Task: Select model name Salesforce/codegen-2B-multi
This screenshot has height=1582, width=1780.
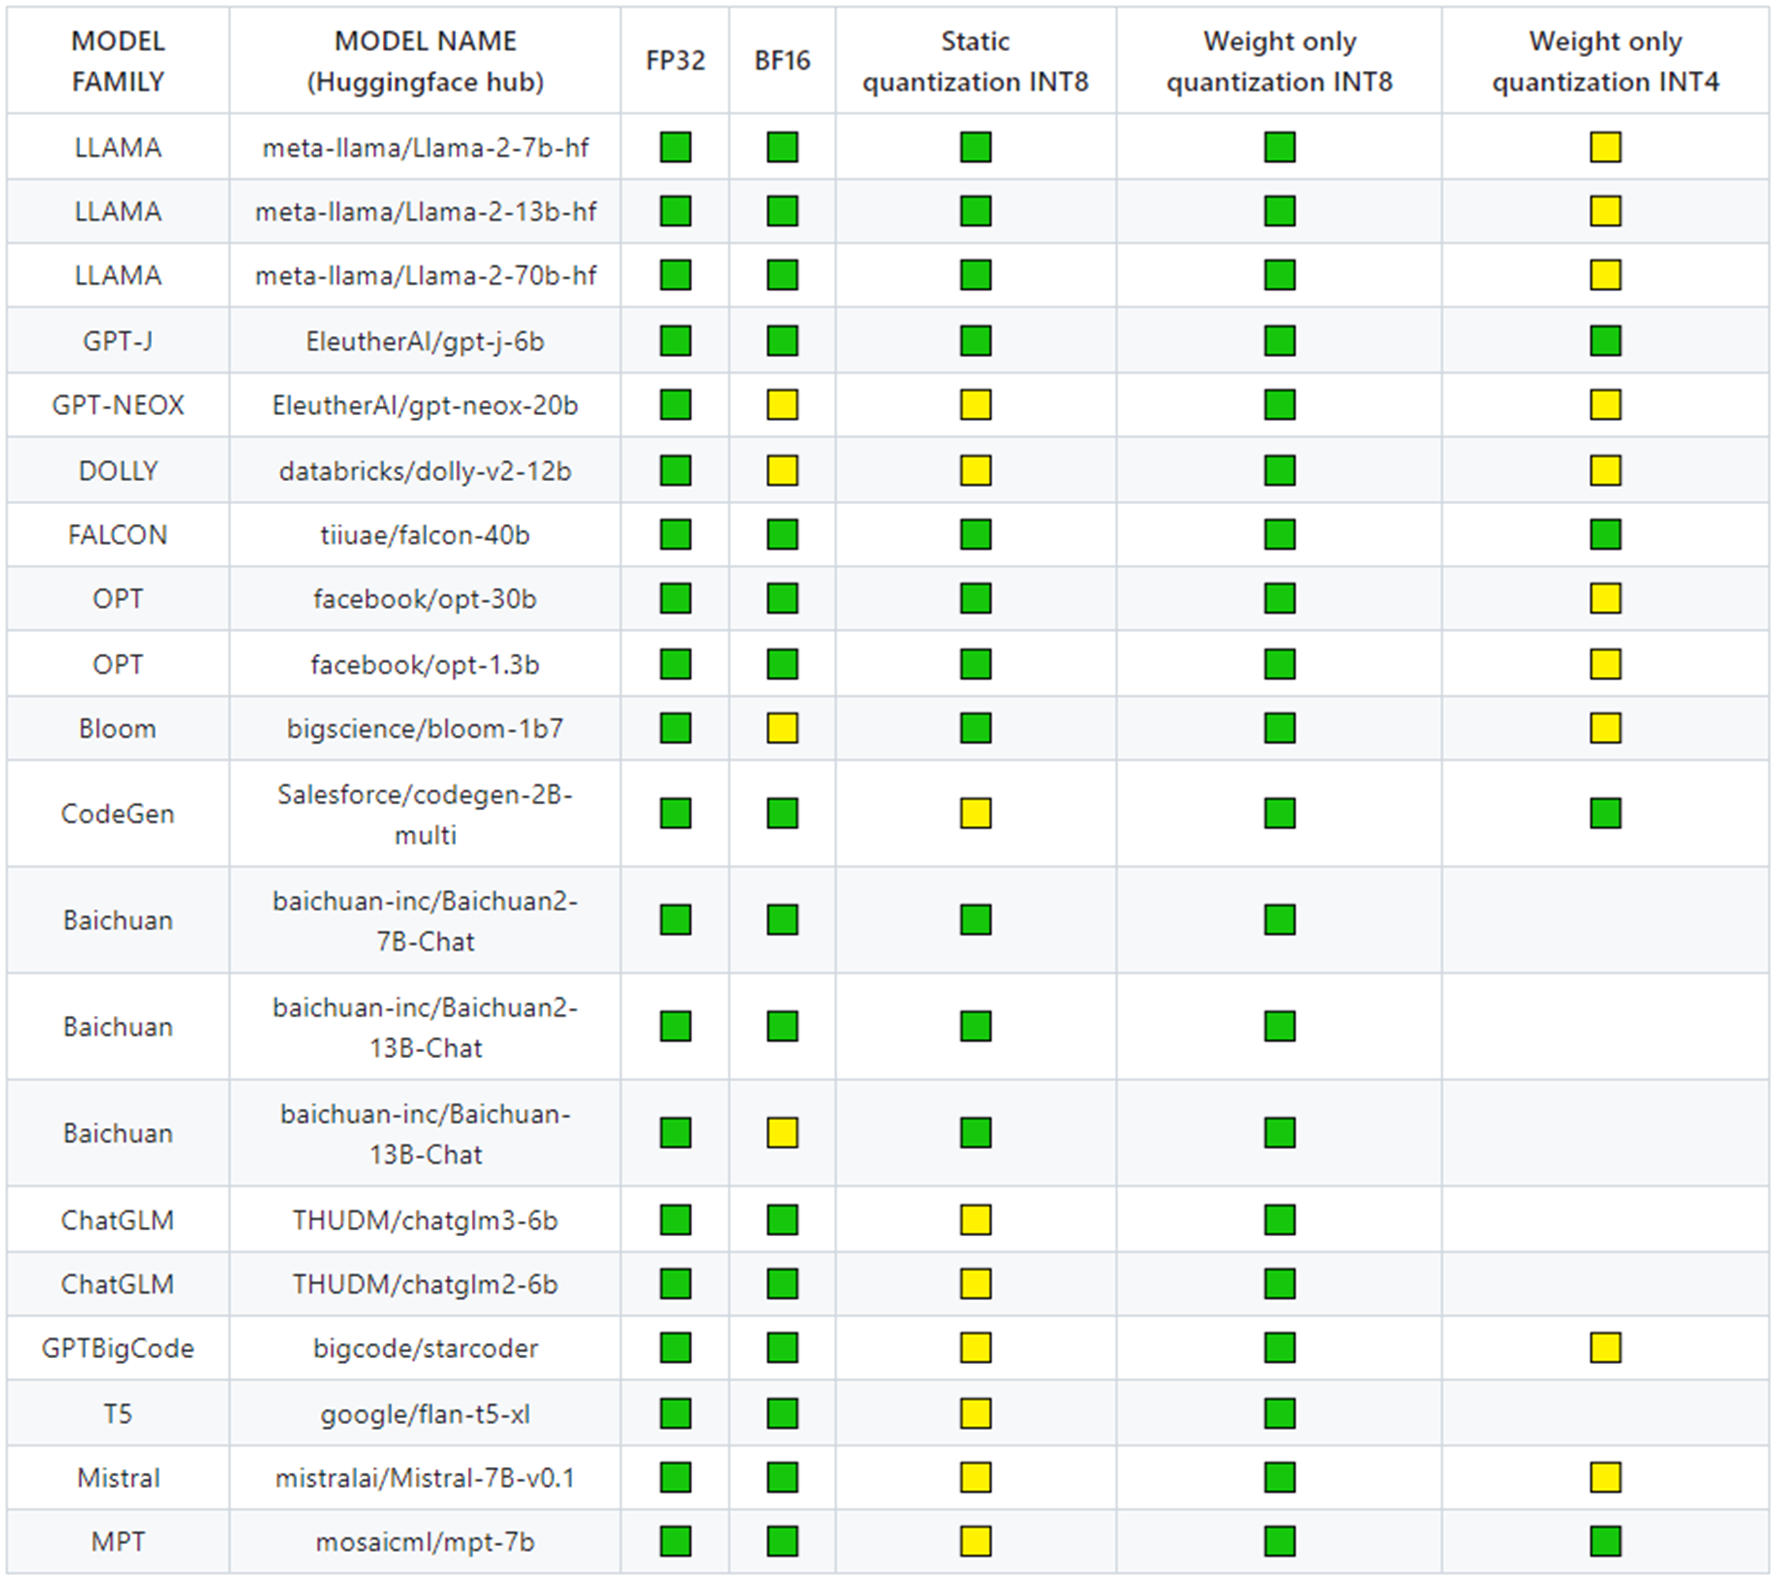Action: pos(425,814)
